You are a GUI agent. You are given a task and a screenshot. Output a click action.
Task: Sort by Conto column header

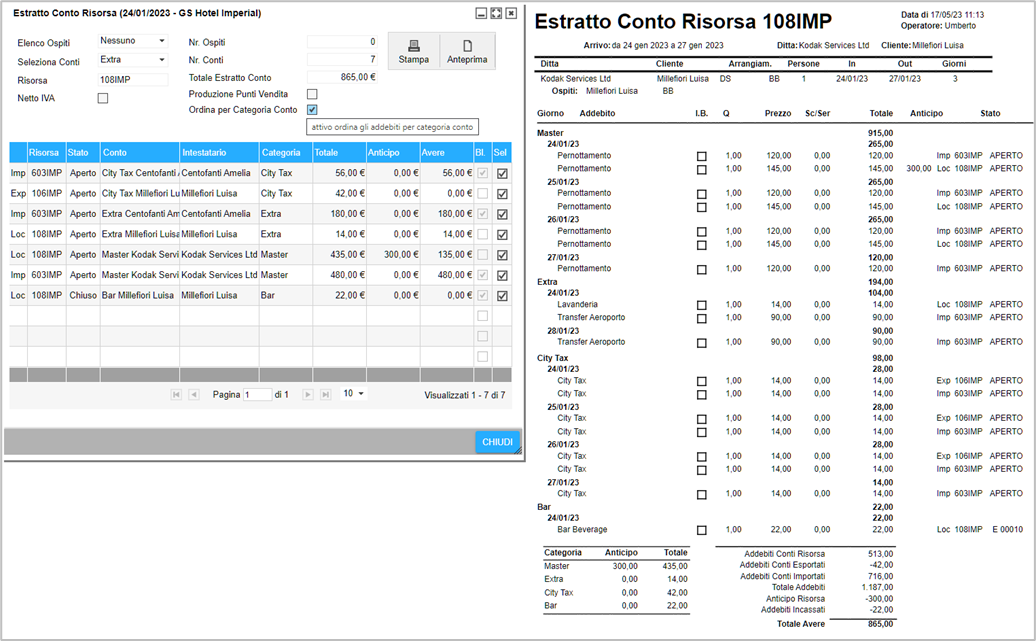[139, 153]
